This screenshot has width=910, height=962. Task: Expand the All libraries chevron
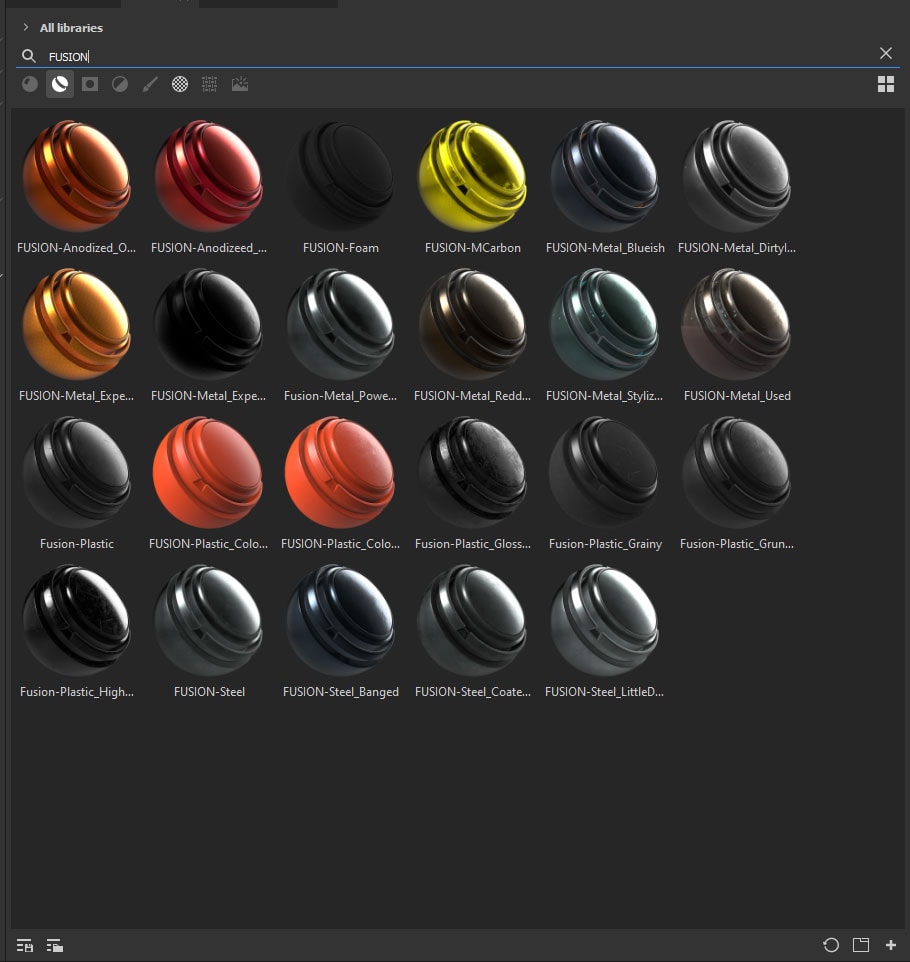[x=26, y=27]
